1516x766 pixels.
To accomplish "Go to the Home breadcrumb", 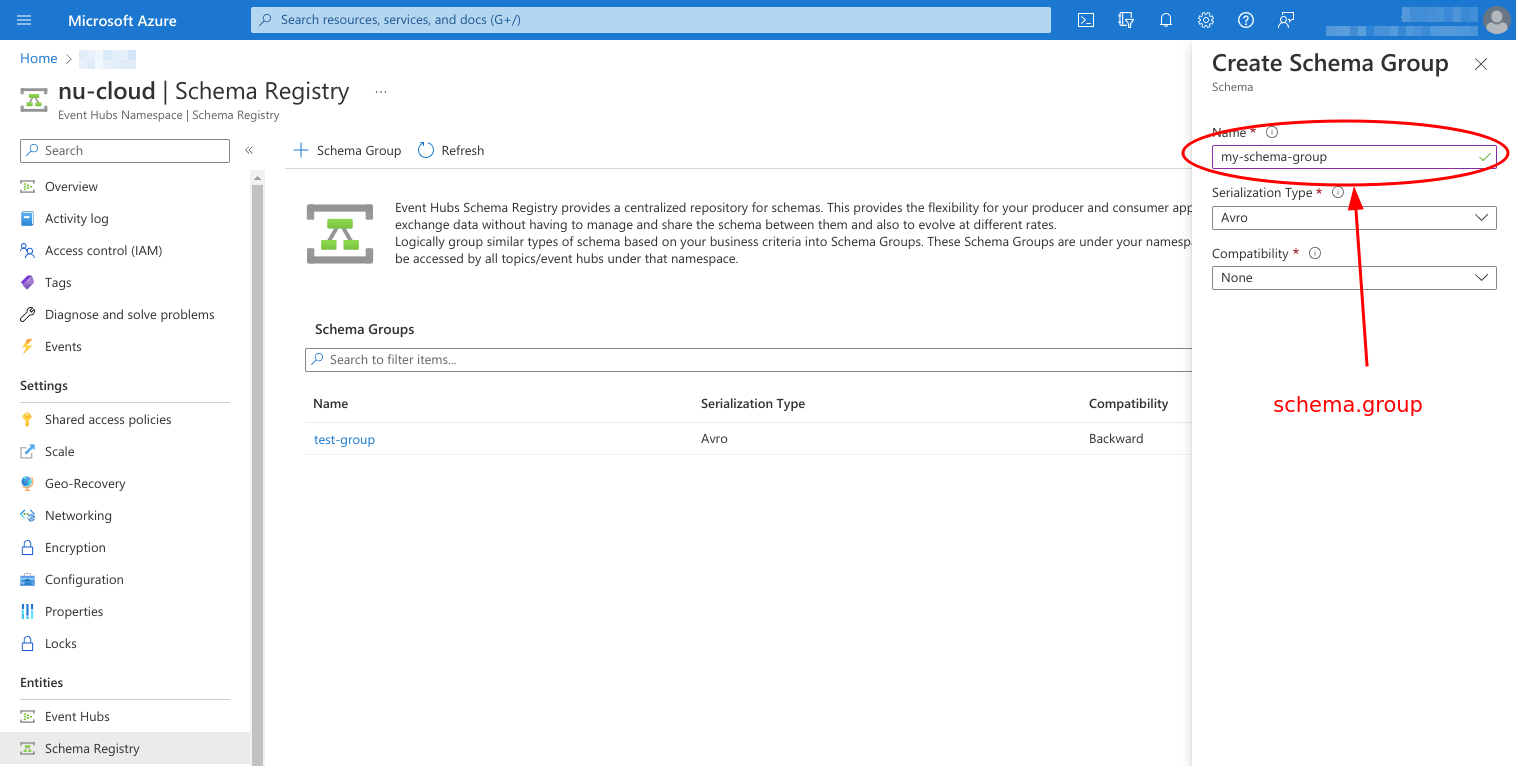I will (38, 58).
